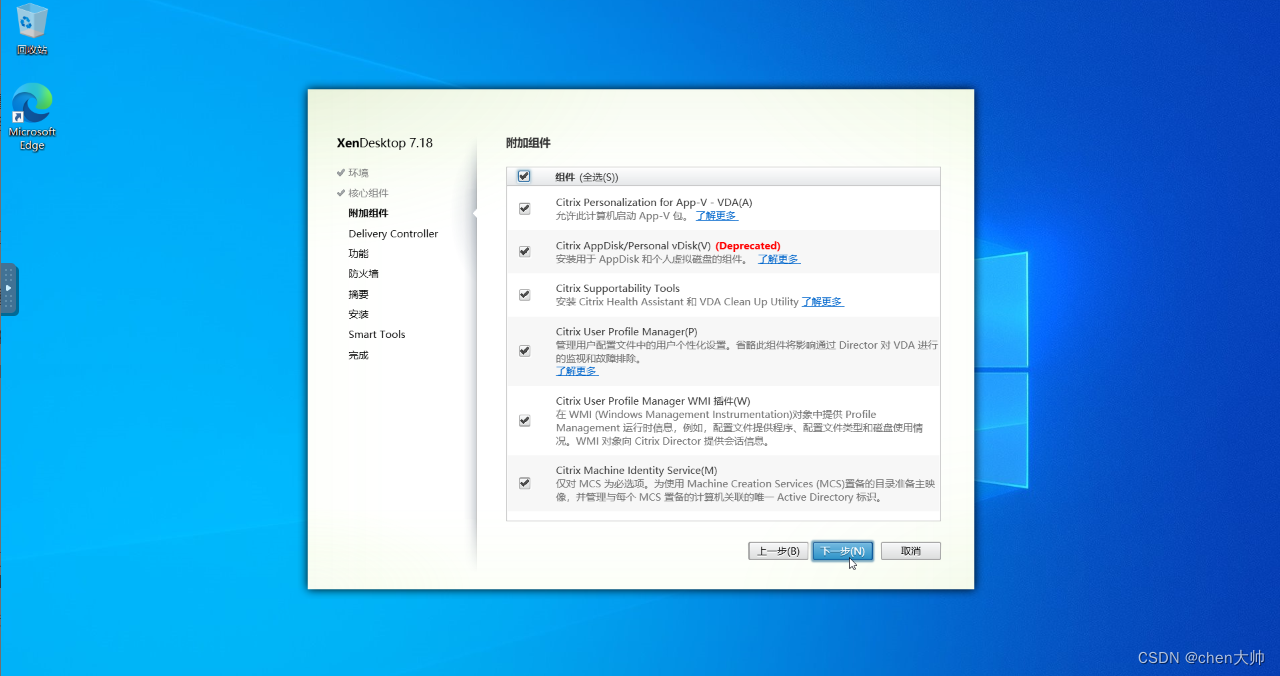Uncheck Citrix Supportability Tools component
This screenshot has width=1280, height=676.
coord(524,294)
